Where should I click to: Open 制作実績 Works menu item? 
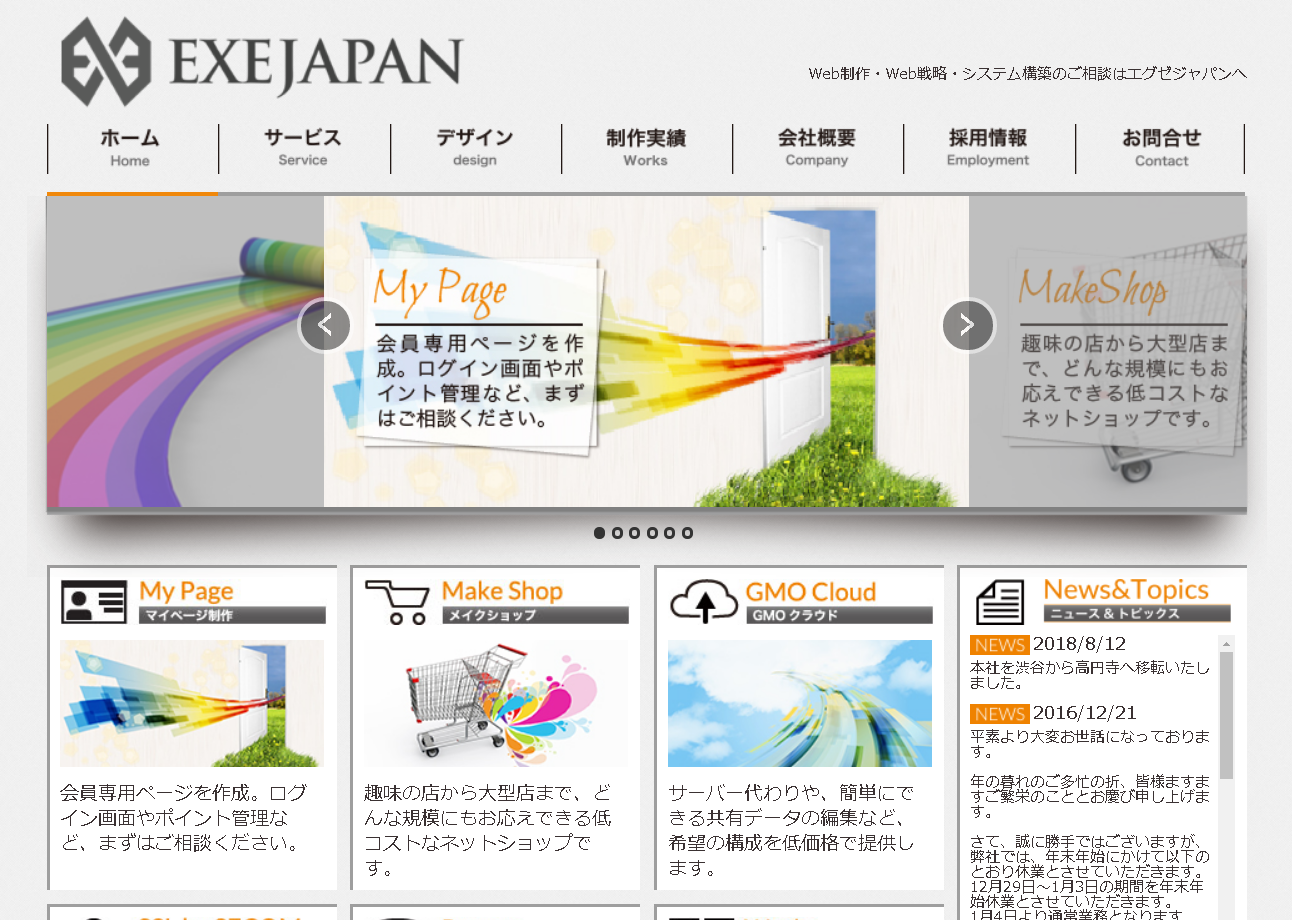click(x=646, y=148)
